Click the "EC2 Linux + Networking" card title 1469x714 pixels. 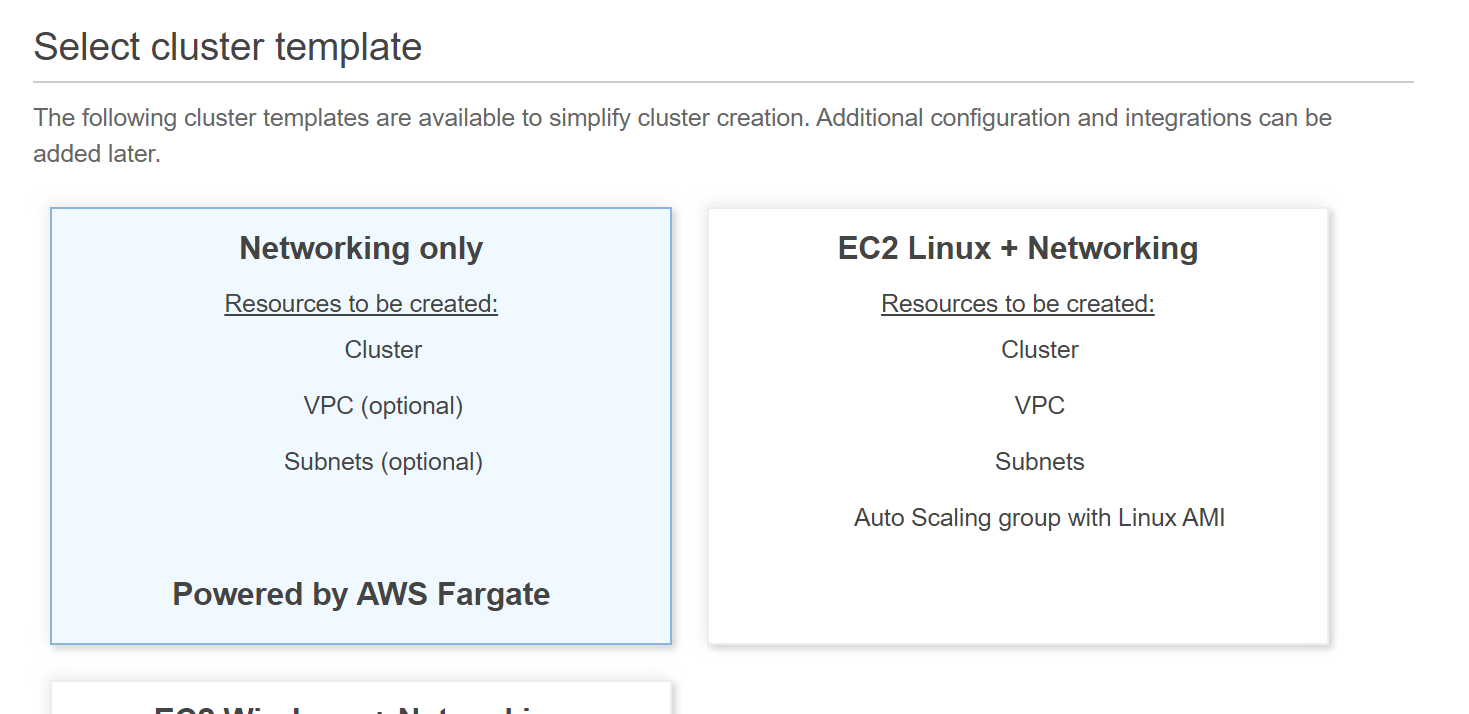click(1018, 248)
